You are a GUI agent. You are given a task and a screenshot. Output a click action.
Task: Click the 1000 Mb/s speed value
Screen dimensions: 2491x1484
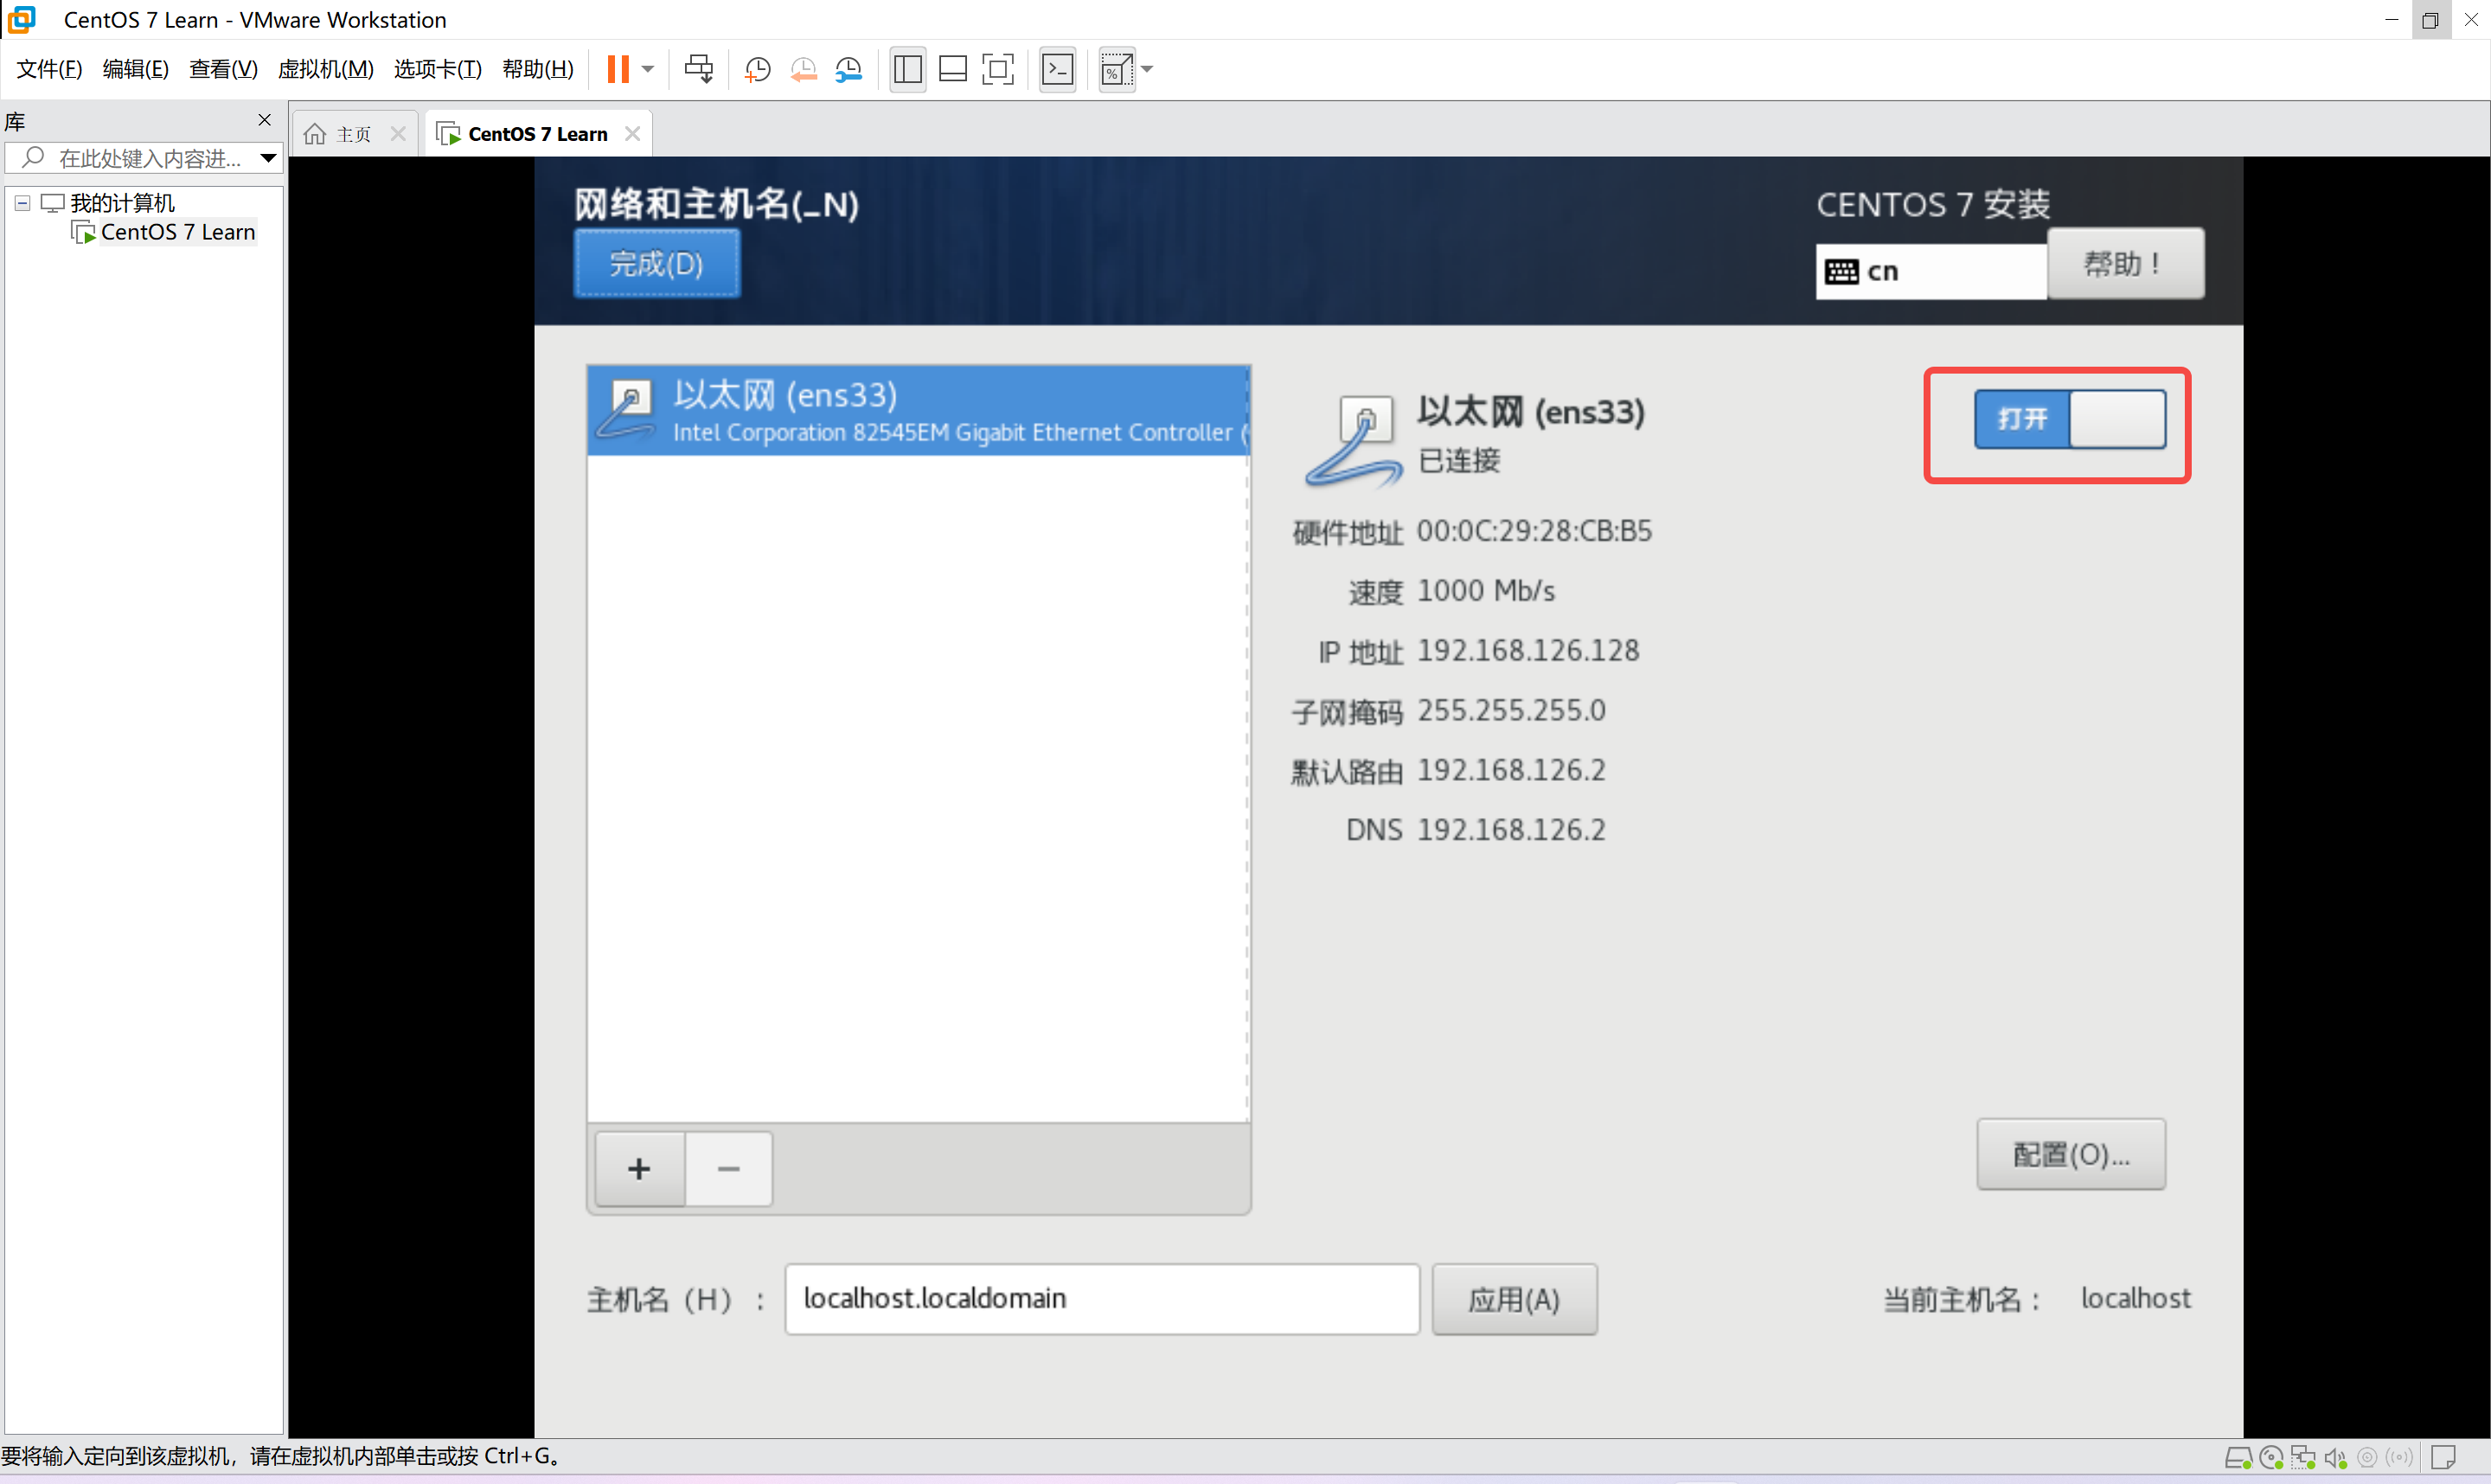click(x=1486, y=591)
